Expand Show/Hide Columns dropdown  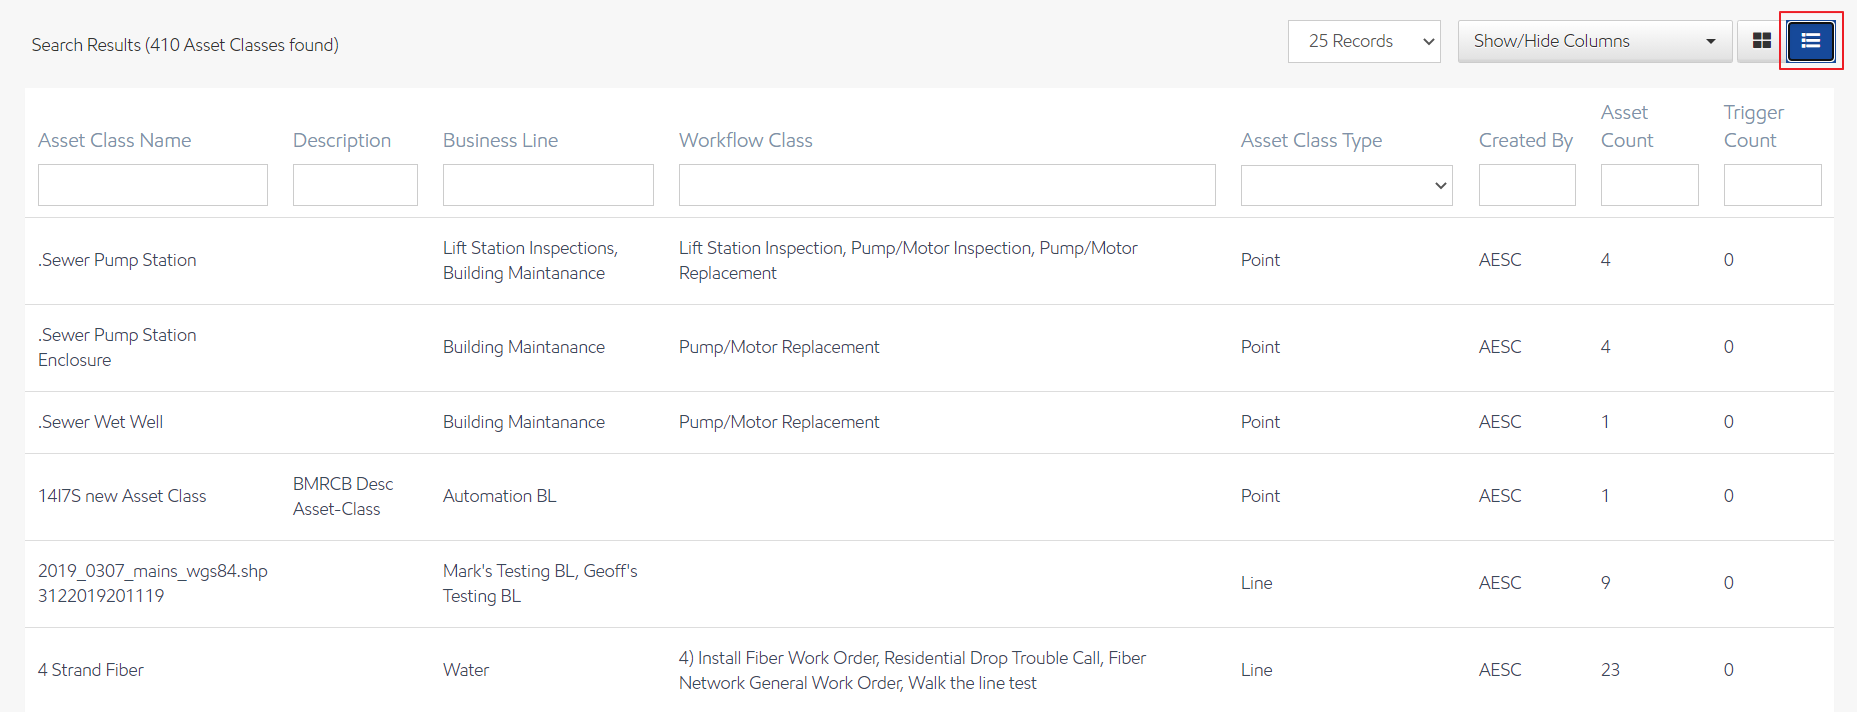point(1594,41)
